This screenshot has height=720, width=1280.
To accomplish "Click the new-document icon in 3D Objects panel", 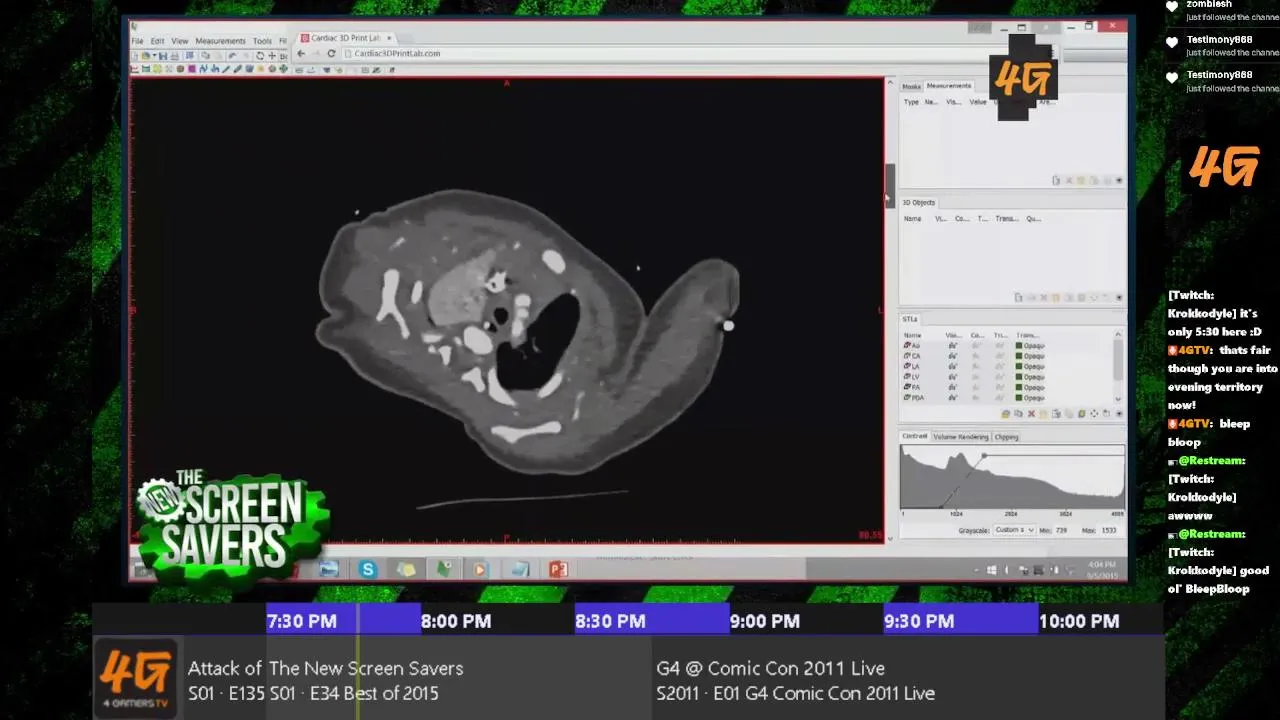I will [1019, 298].
